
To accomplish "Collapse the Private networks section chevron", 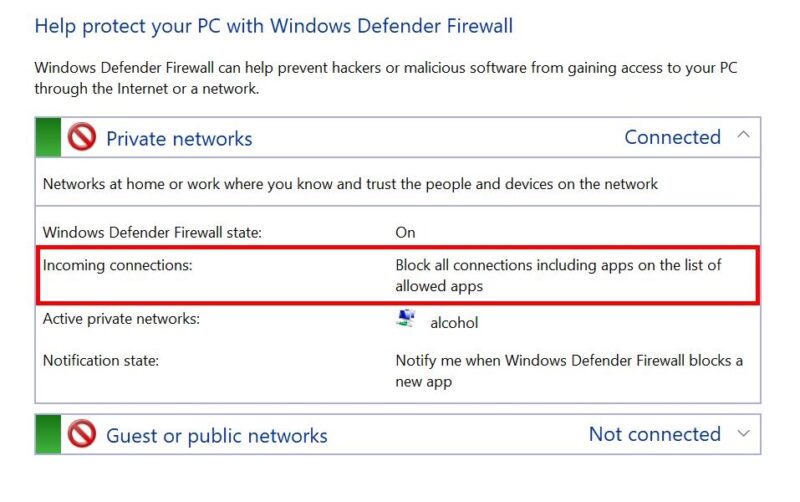I will (x=742, y=135).
